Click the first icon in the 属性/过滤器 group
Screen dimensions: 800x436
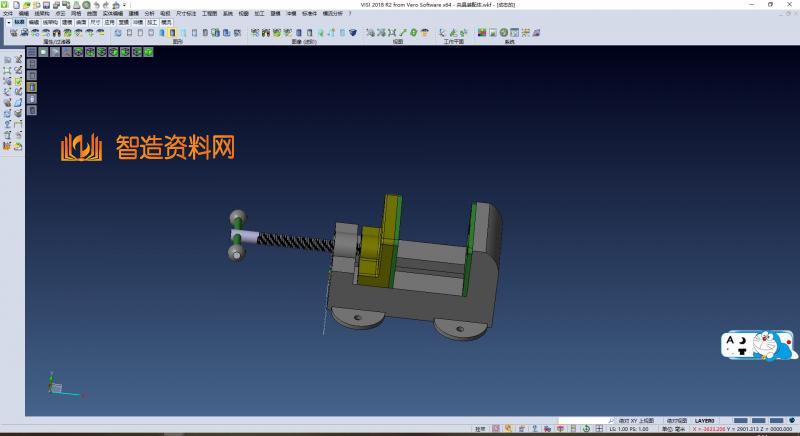pos(13,33)
